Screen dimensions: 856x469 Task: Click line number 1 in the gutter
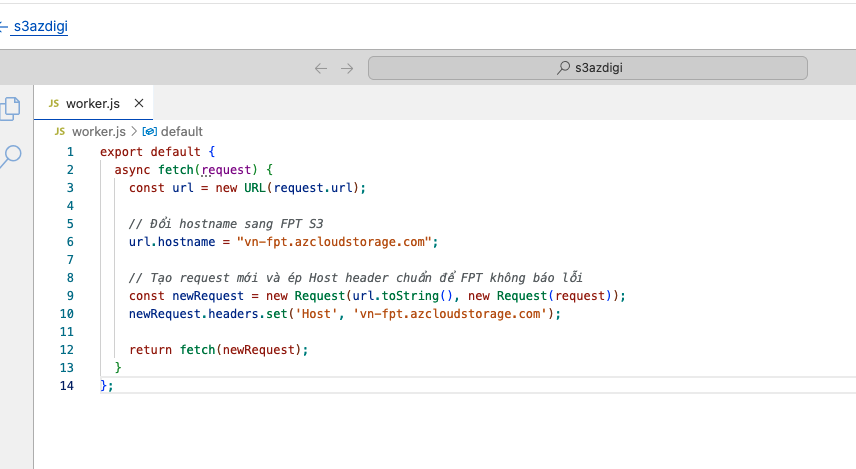point(70,151)
